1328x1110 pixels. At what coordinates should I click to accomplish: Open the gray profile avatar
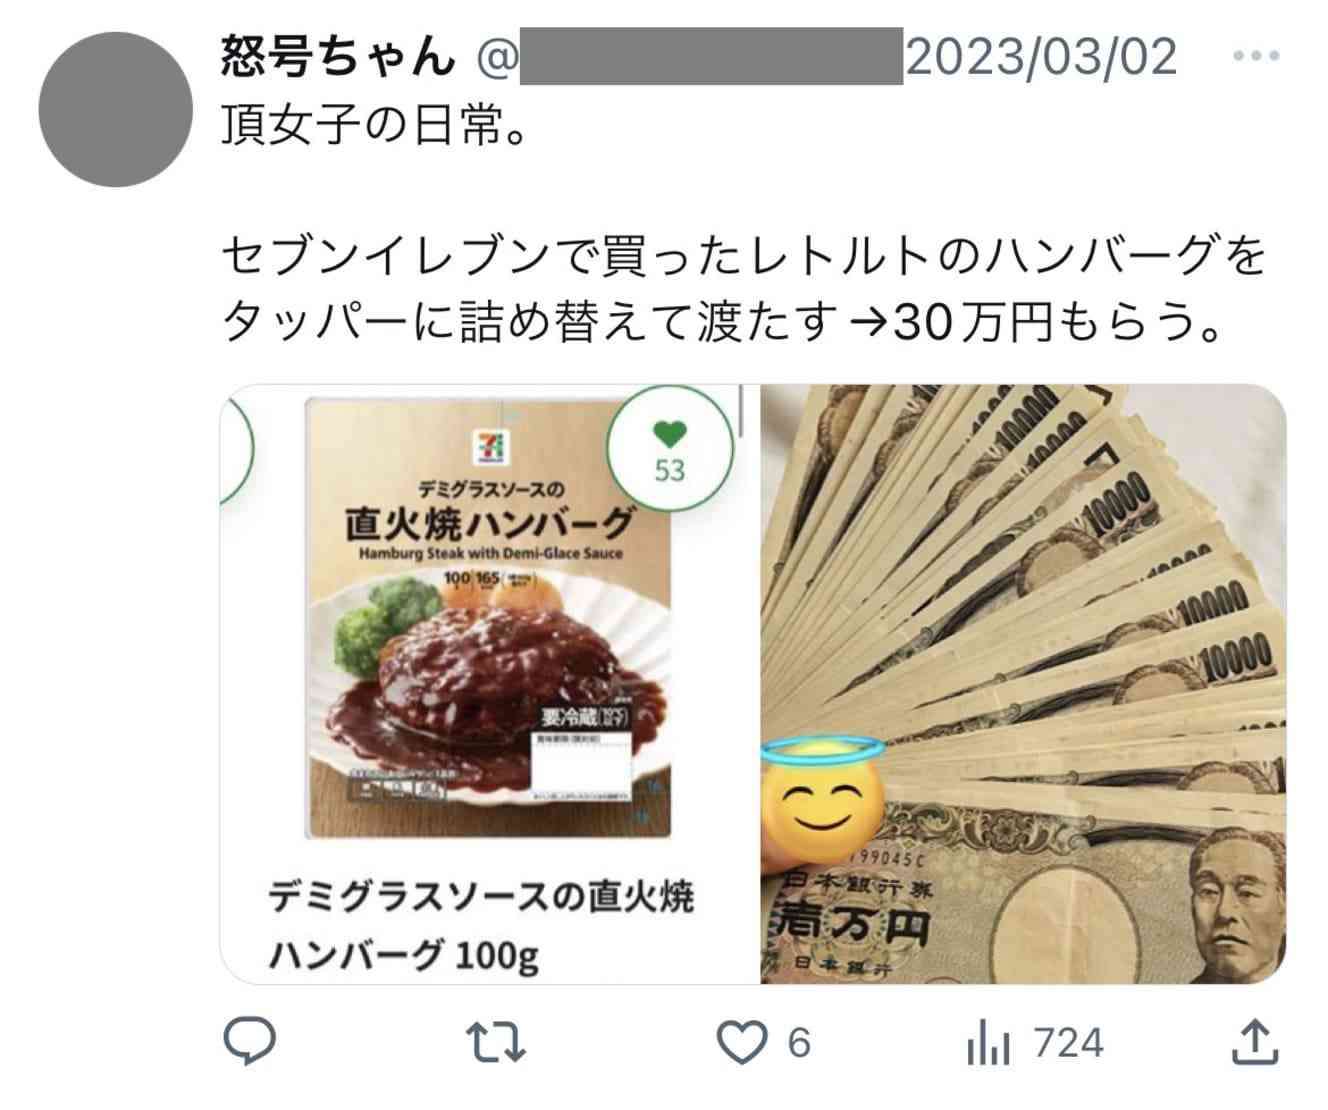(116, 110)
